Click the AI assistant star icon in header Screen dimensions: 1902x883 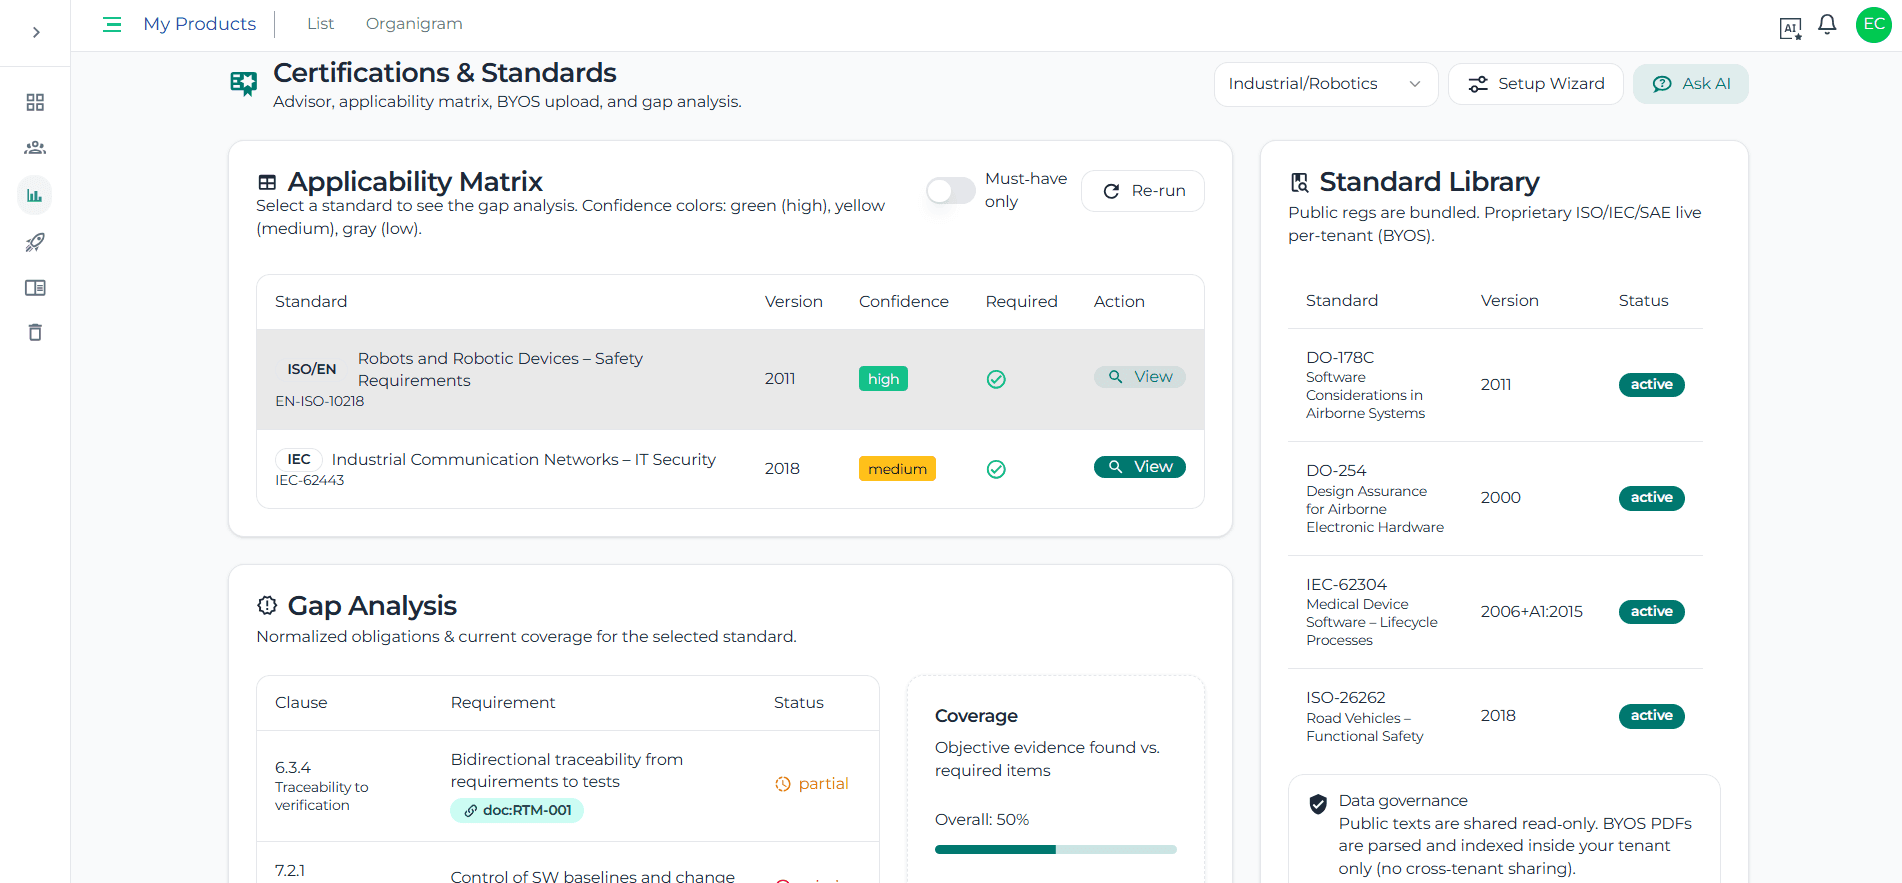(x=1790, y=28)
